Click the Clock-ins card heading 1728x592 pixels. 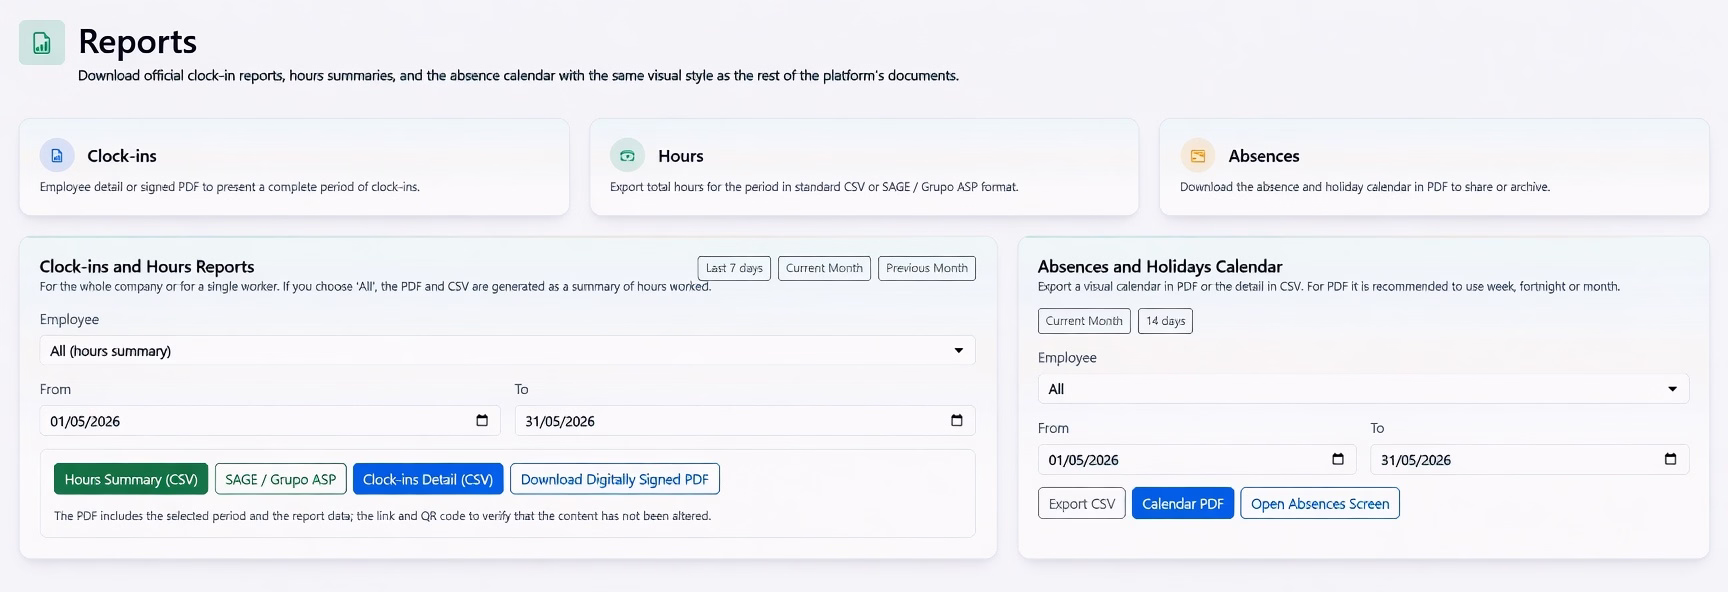[122, 156]
